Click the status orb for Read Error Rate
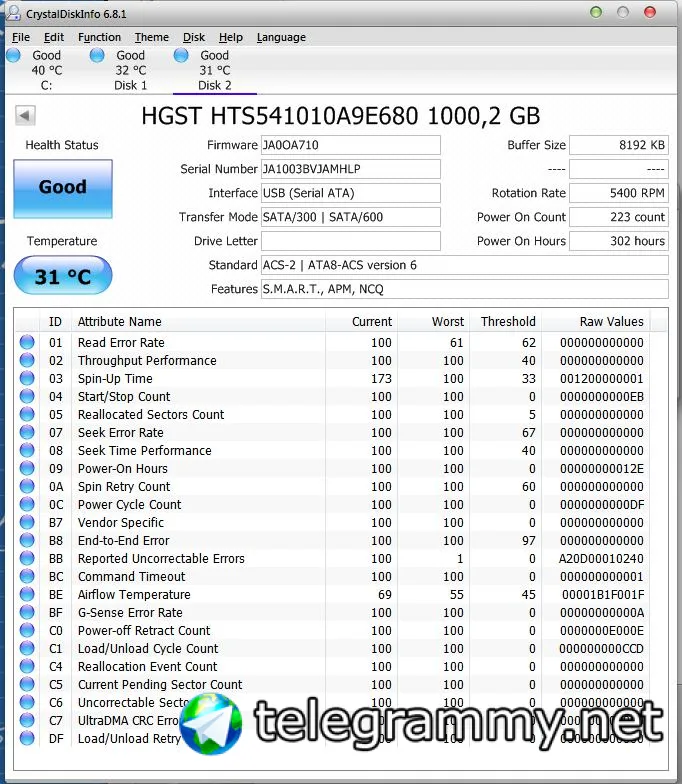This screenshot has height=784, width=682. (x=27, y=342)
